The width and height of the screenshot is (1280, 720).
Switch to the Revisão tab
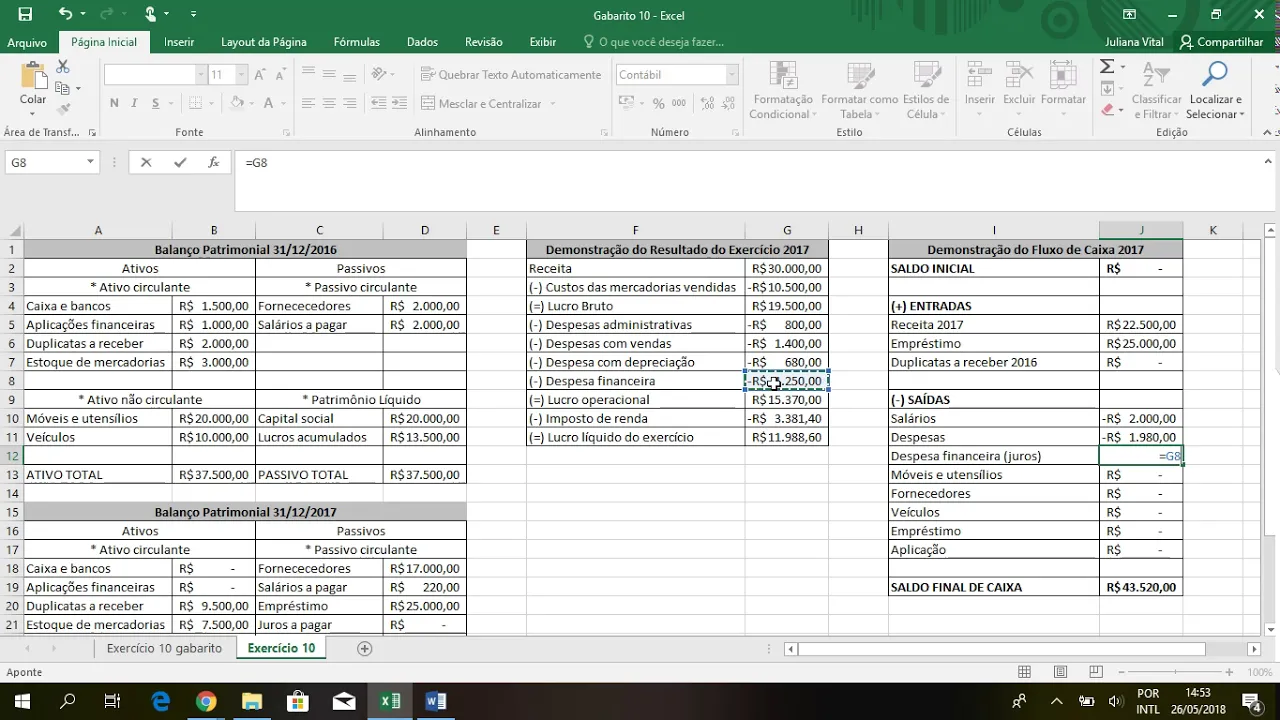coord(484,42)
